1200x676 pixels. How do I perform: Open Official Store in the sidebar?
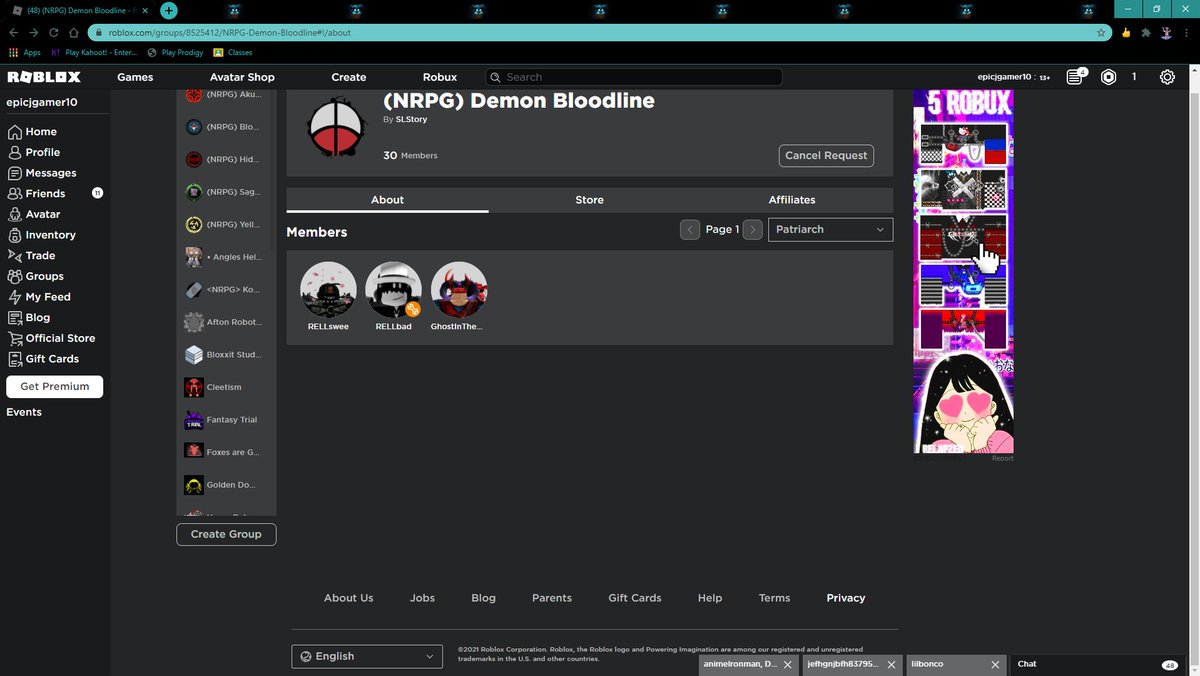tap(52, 338)
